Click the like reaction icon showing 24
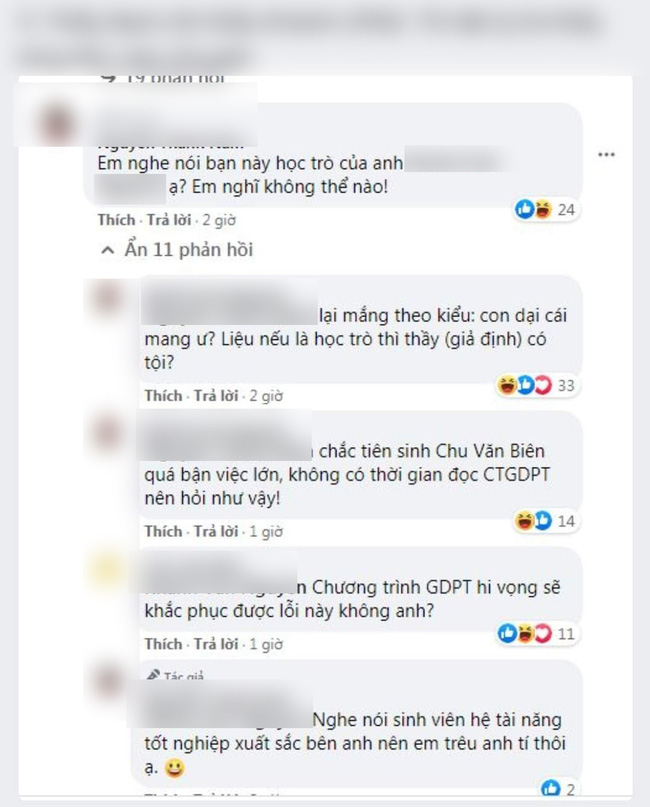650x807 pixels. [524, 209]
